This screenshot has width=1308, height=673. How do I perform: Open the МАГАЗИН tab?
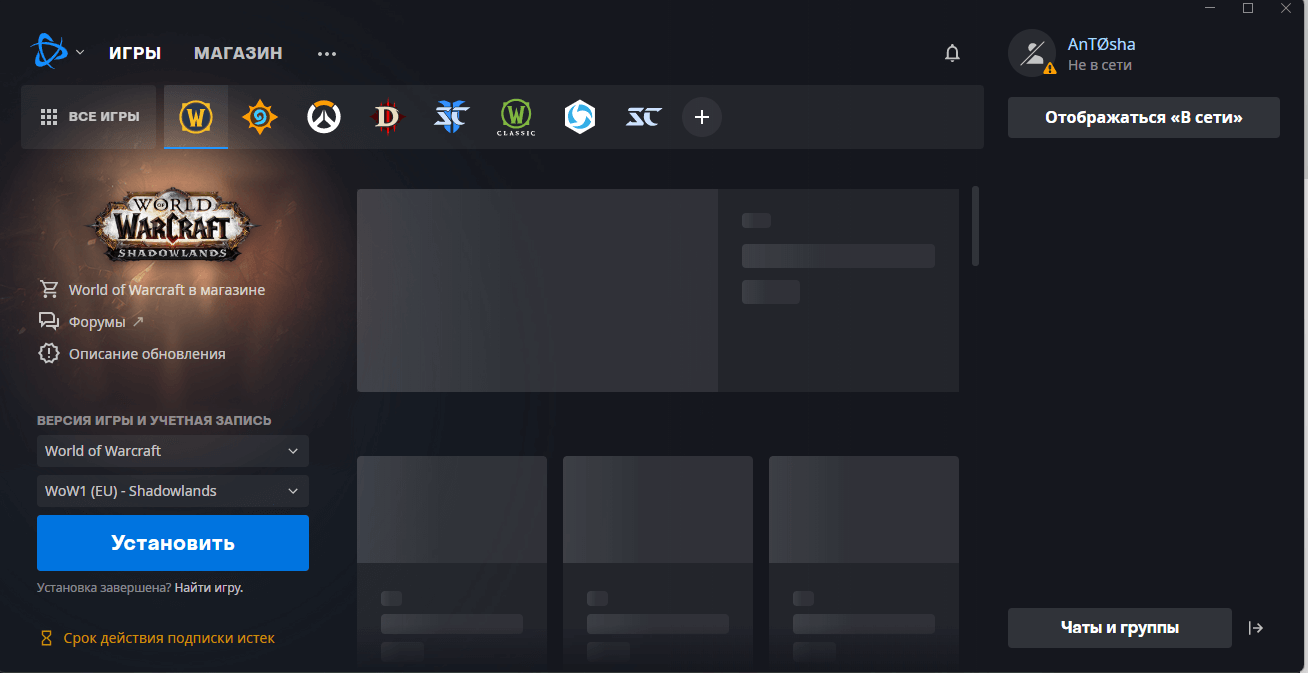(238, 53)
